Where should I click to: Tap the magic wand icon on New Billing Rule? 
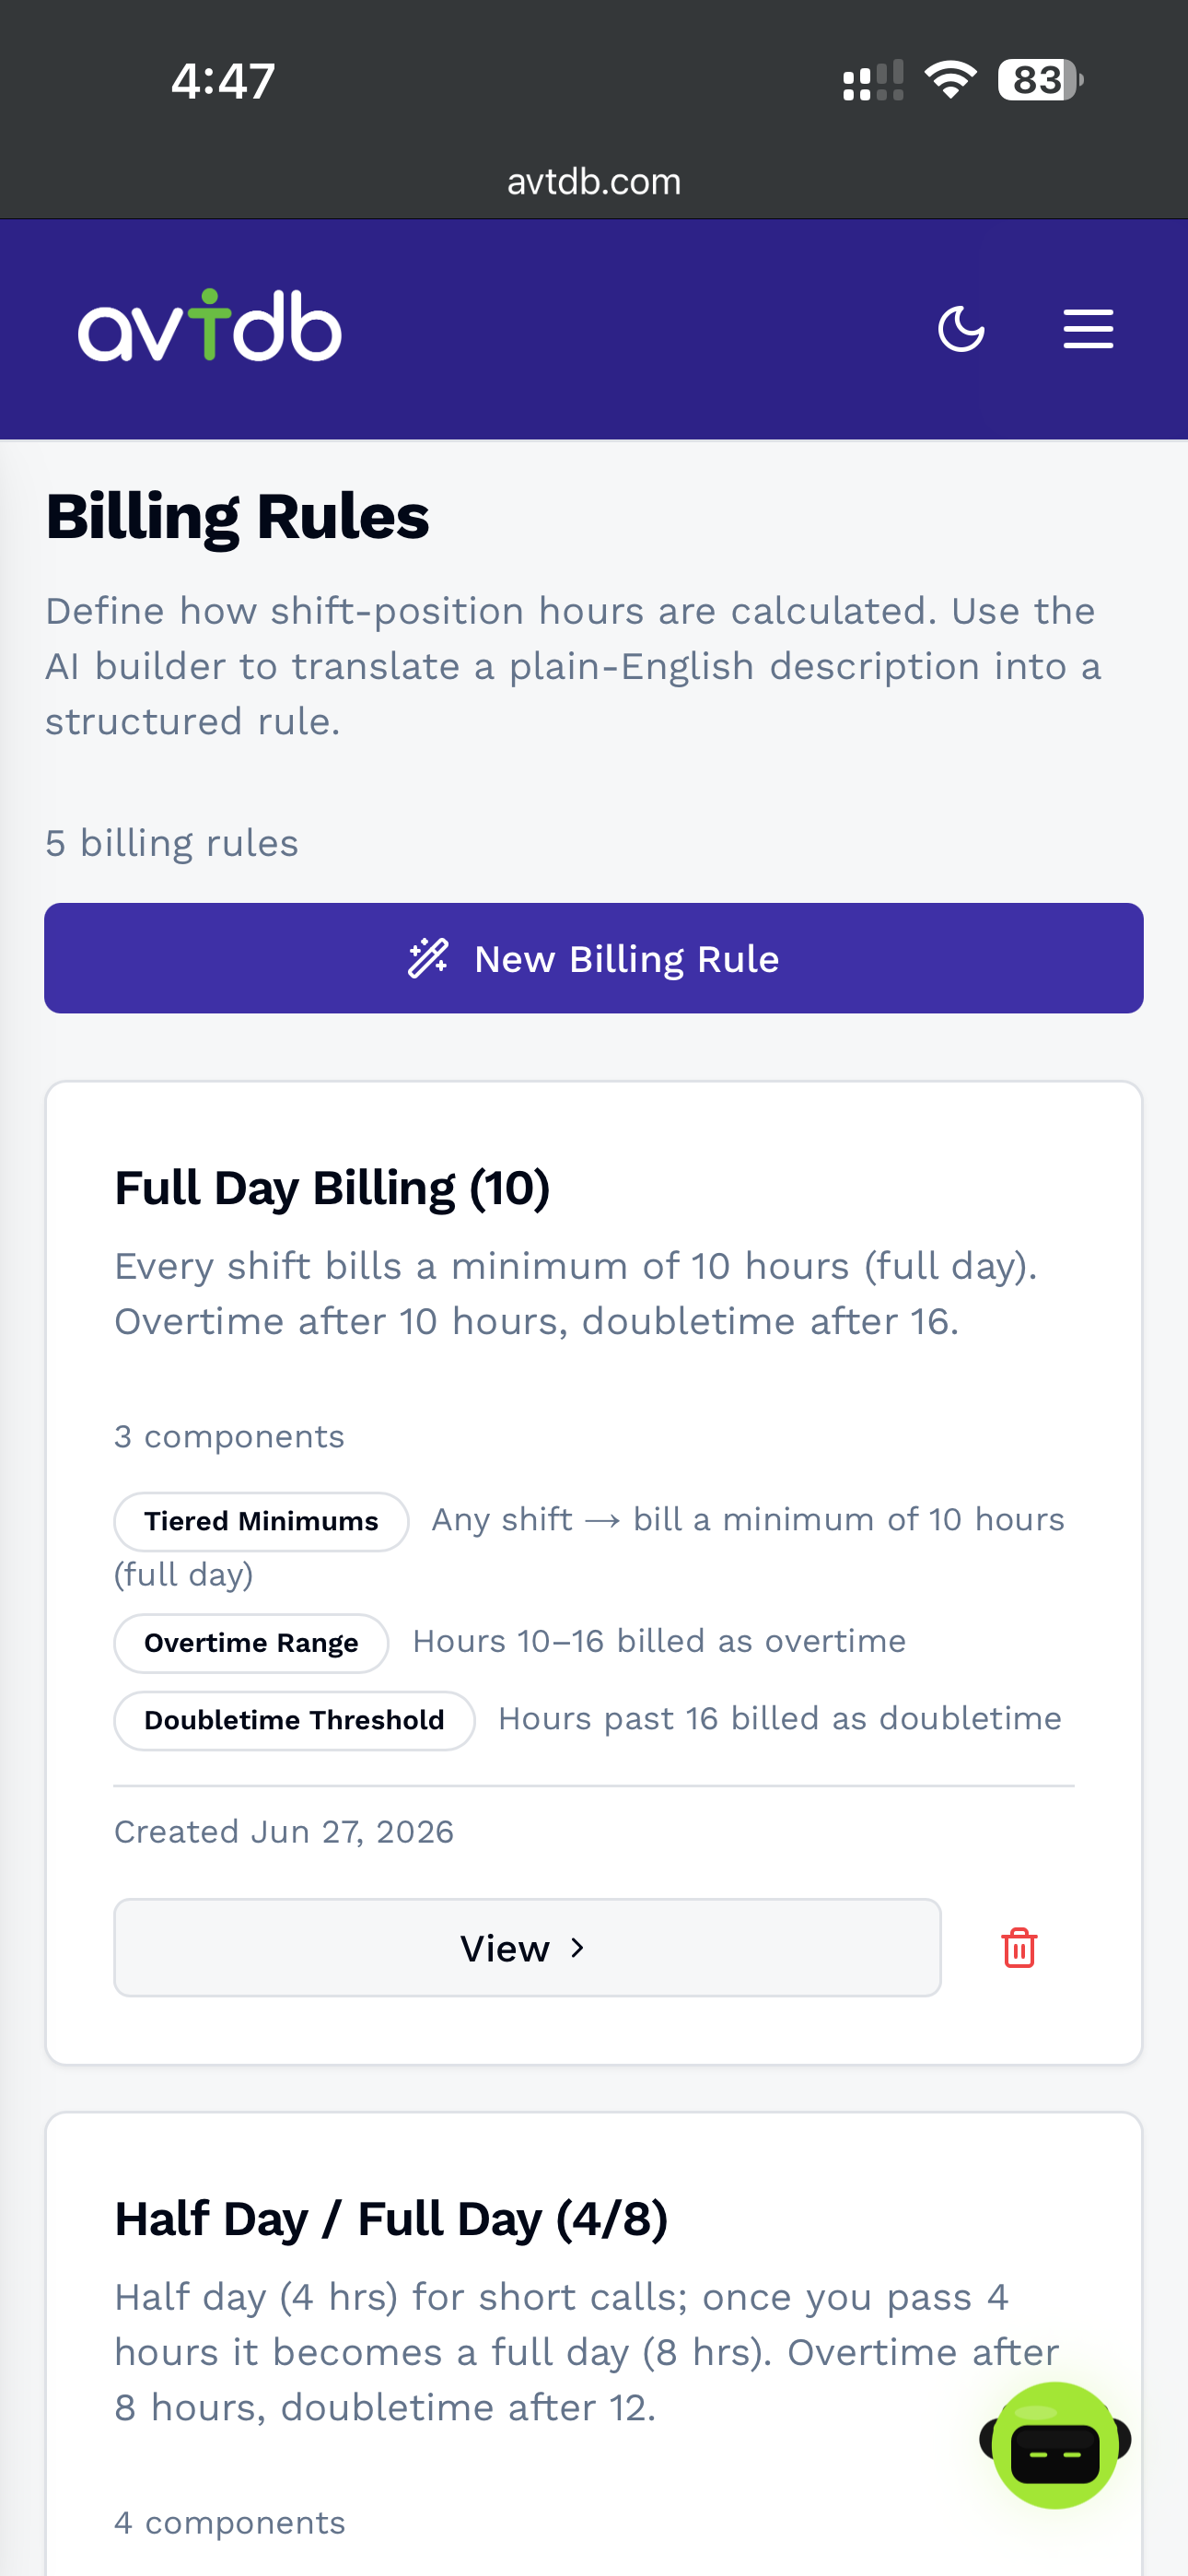click(428, 958)
